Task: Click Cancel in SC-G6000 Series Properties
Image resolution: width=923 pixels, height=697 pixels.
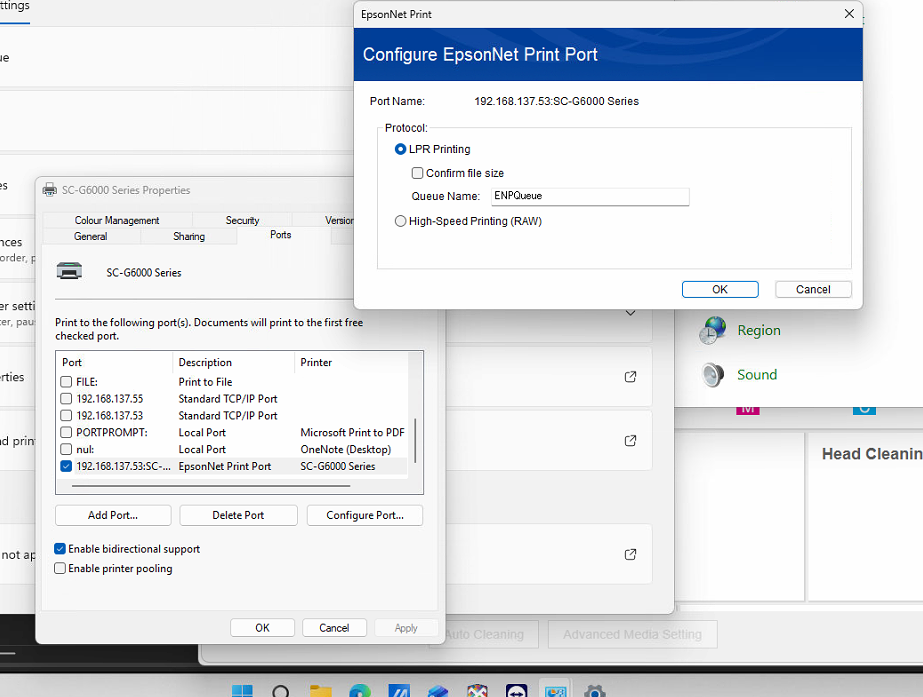Action: tap(334, 628)
